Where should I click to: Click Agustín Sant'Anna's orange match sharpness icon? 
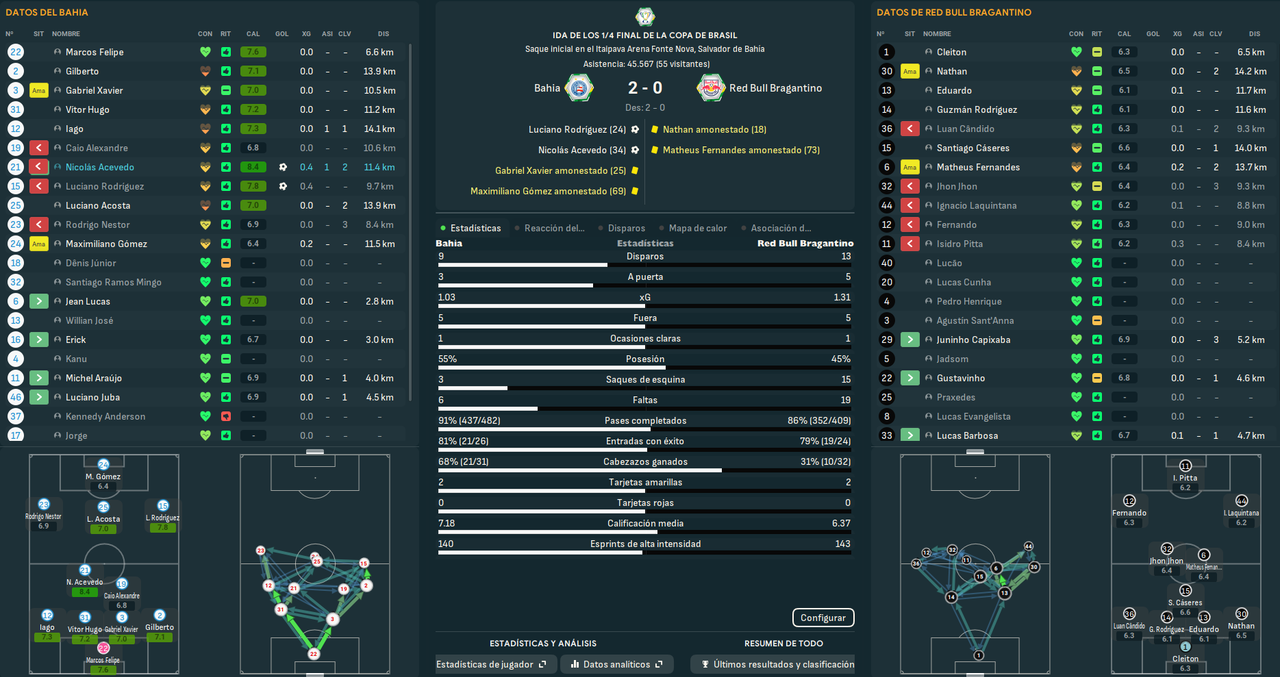point(1097,320)
